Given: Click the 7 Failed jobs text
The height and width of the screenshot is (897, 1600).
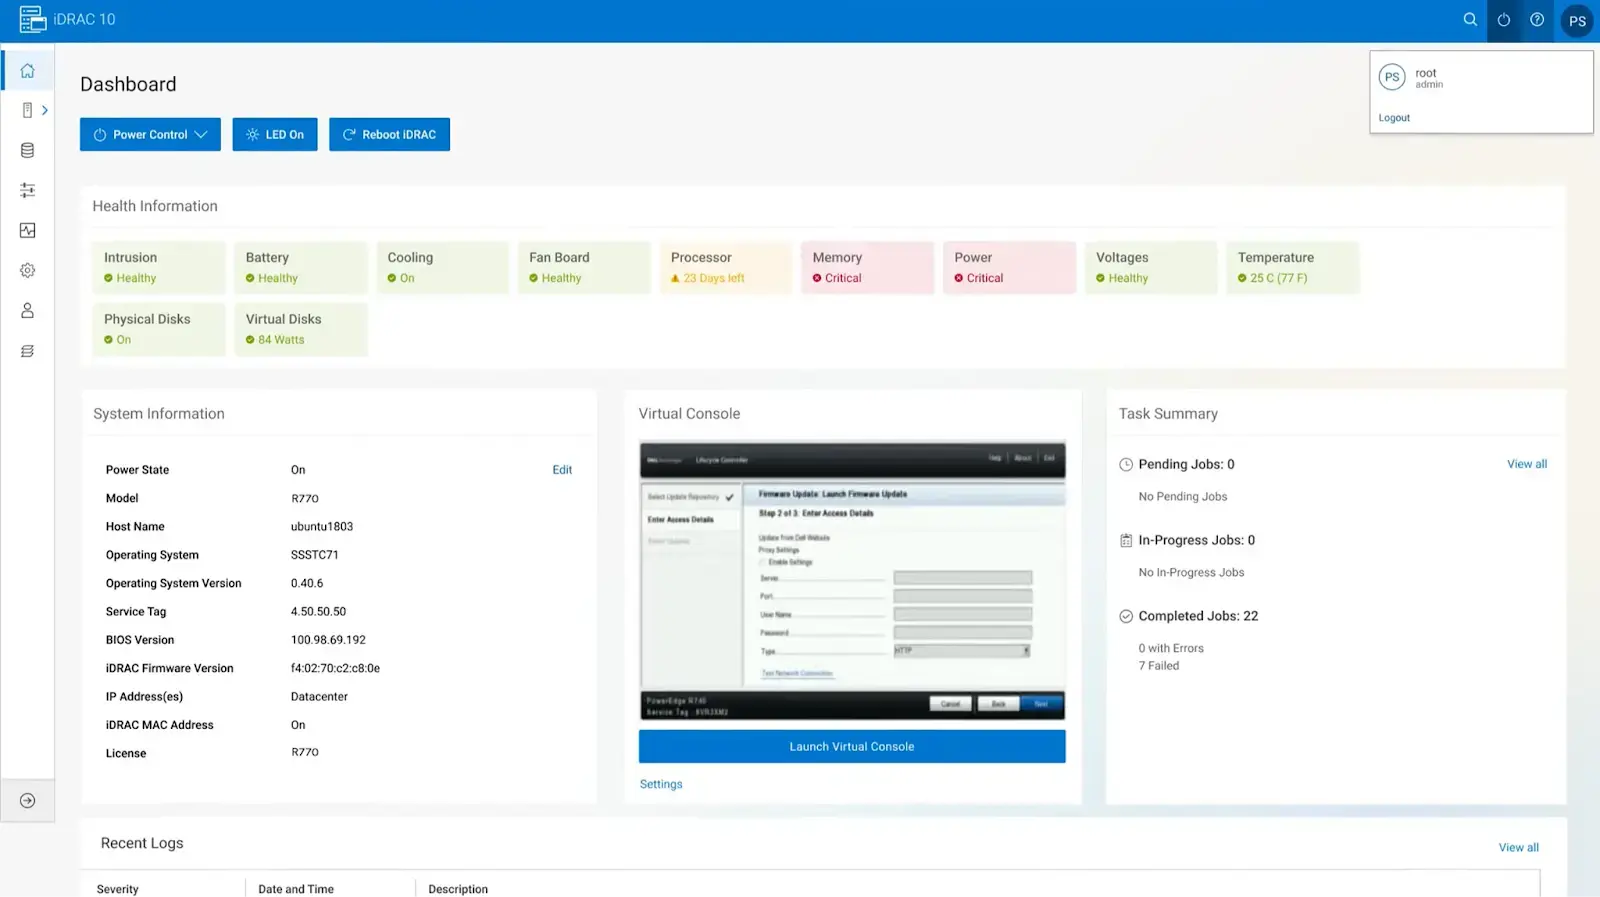Looking at the screenshot, I should point(1158,666).
